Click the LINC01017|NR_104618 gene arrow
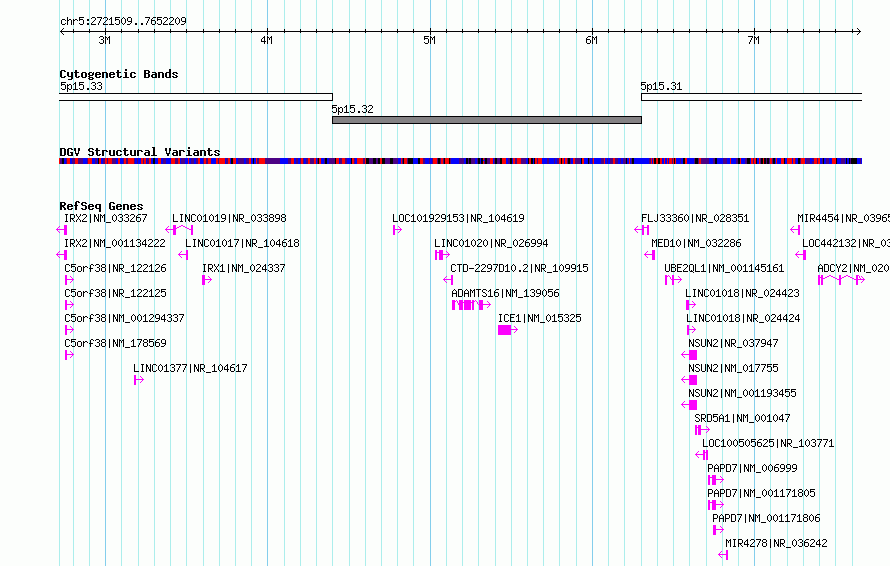This screenshot has width=890, height=566. click(183, 255)
